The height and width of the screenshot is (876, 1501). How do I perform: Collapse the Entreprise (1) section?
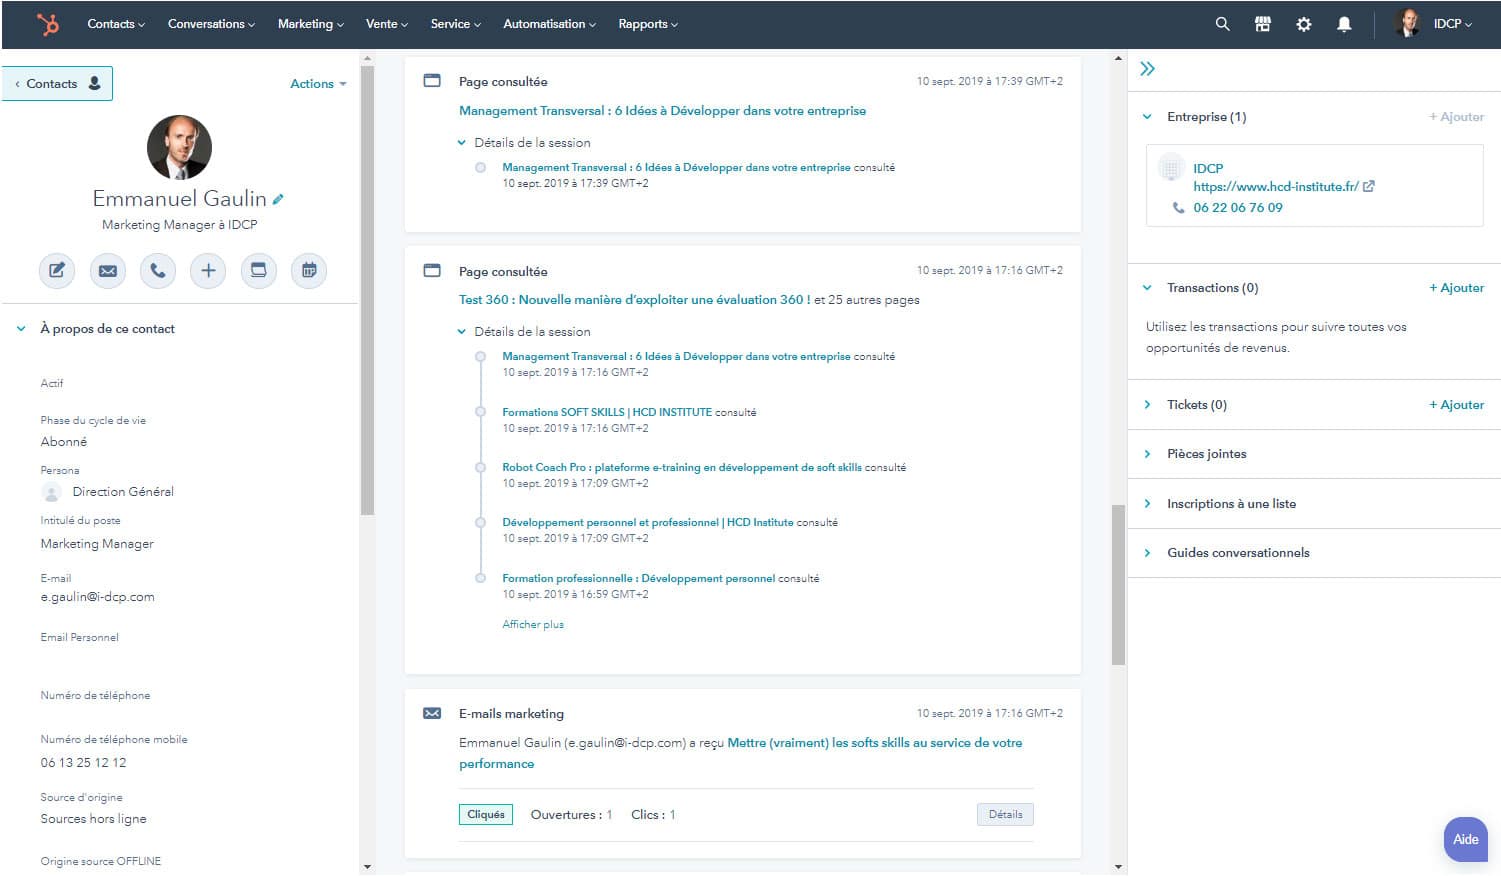pos(1147,117)
